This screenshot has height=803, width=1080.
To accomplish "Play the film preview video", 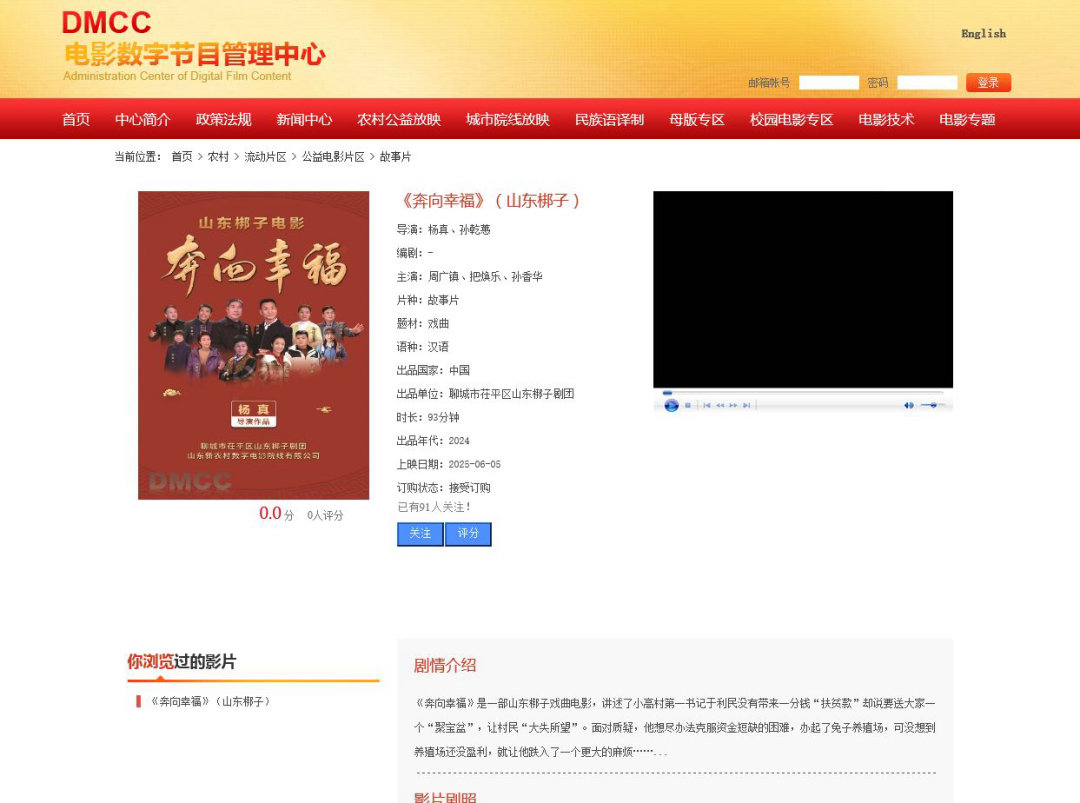I will coord(672,406).
